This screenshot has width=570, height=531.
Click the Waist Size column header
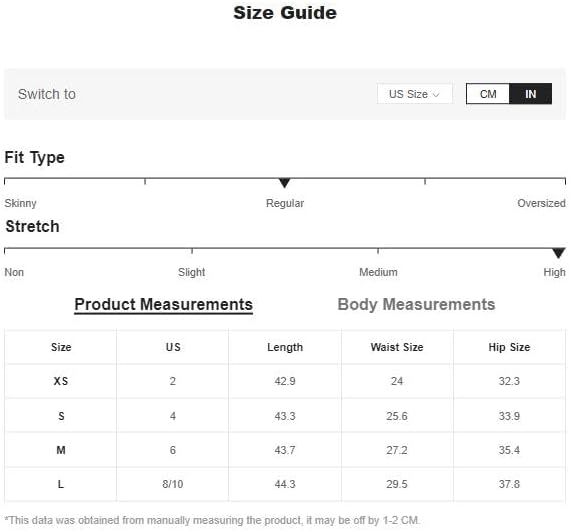[397, 347]
